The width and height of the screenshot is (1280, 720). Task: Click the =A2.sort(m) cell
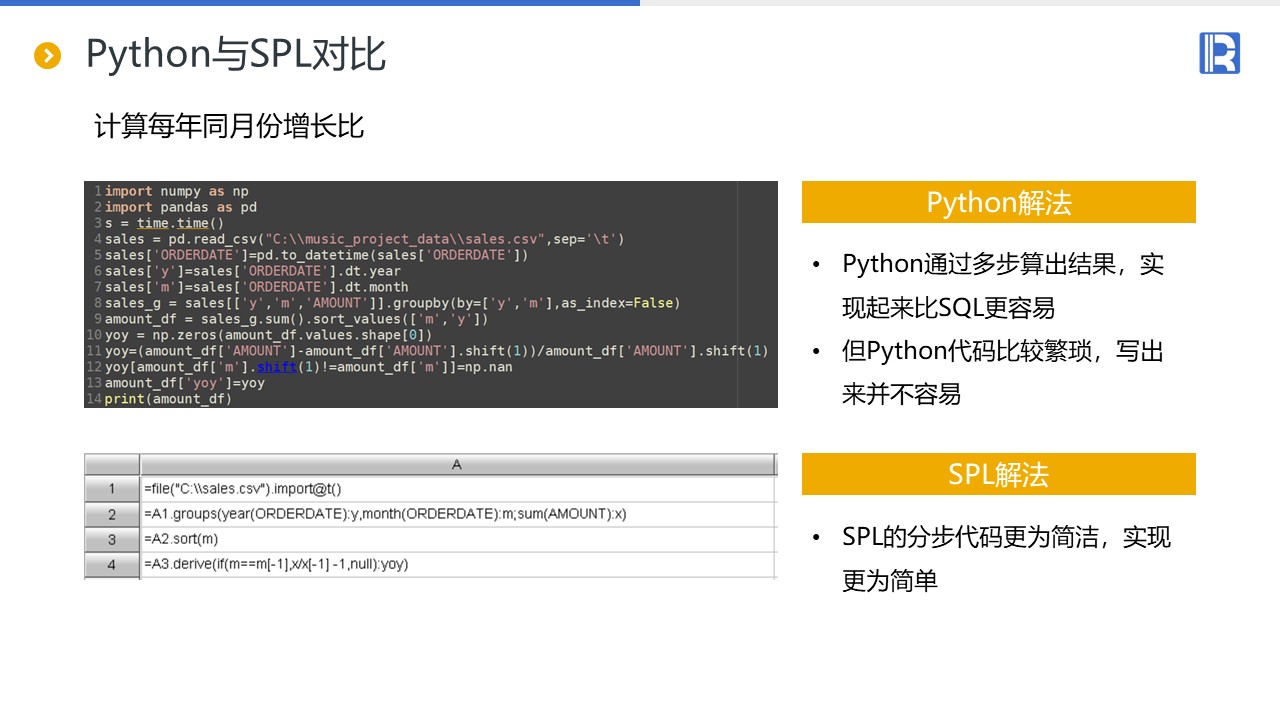point(457,539)
